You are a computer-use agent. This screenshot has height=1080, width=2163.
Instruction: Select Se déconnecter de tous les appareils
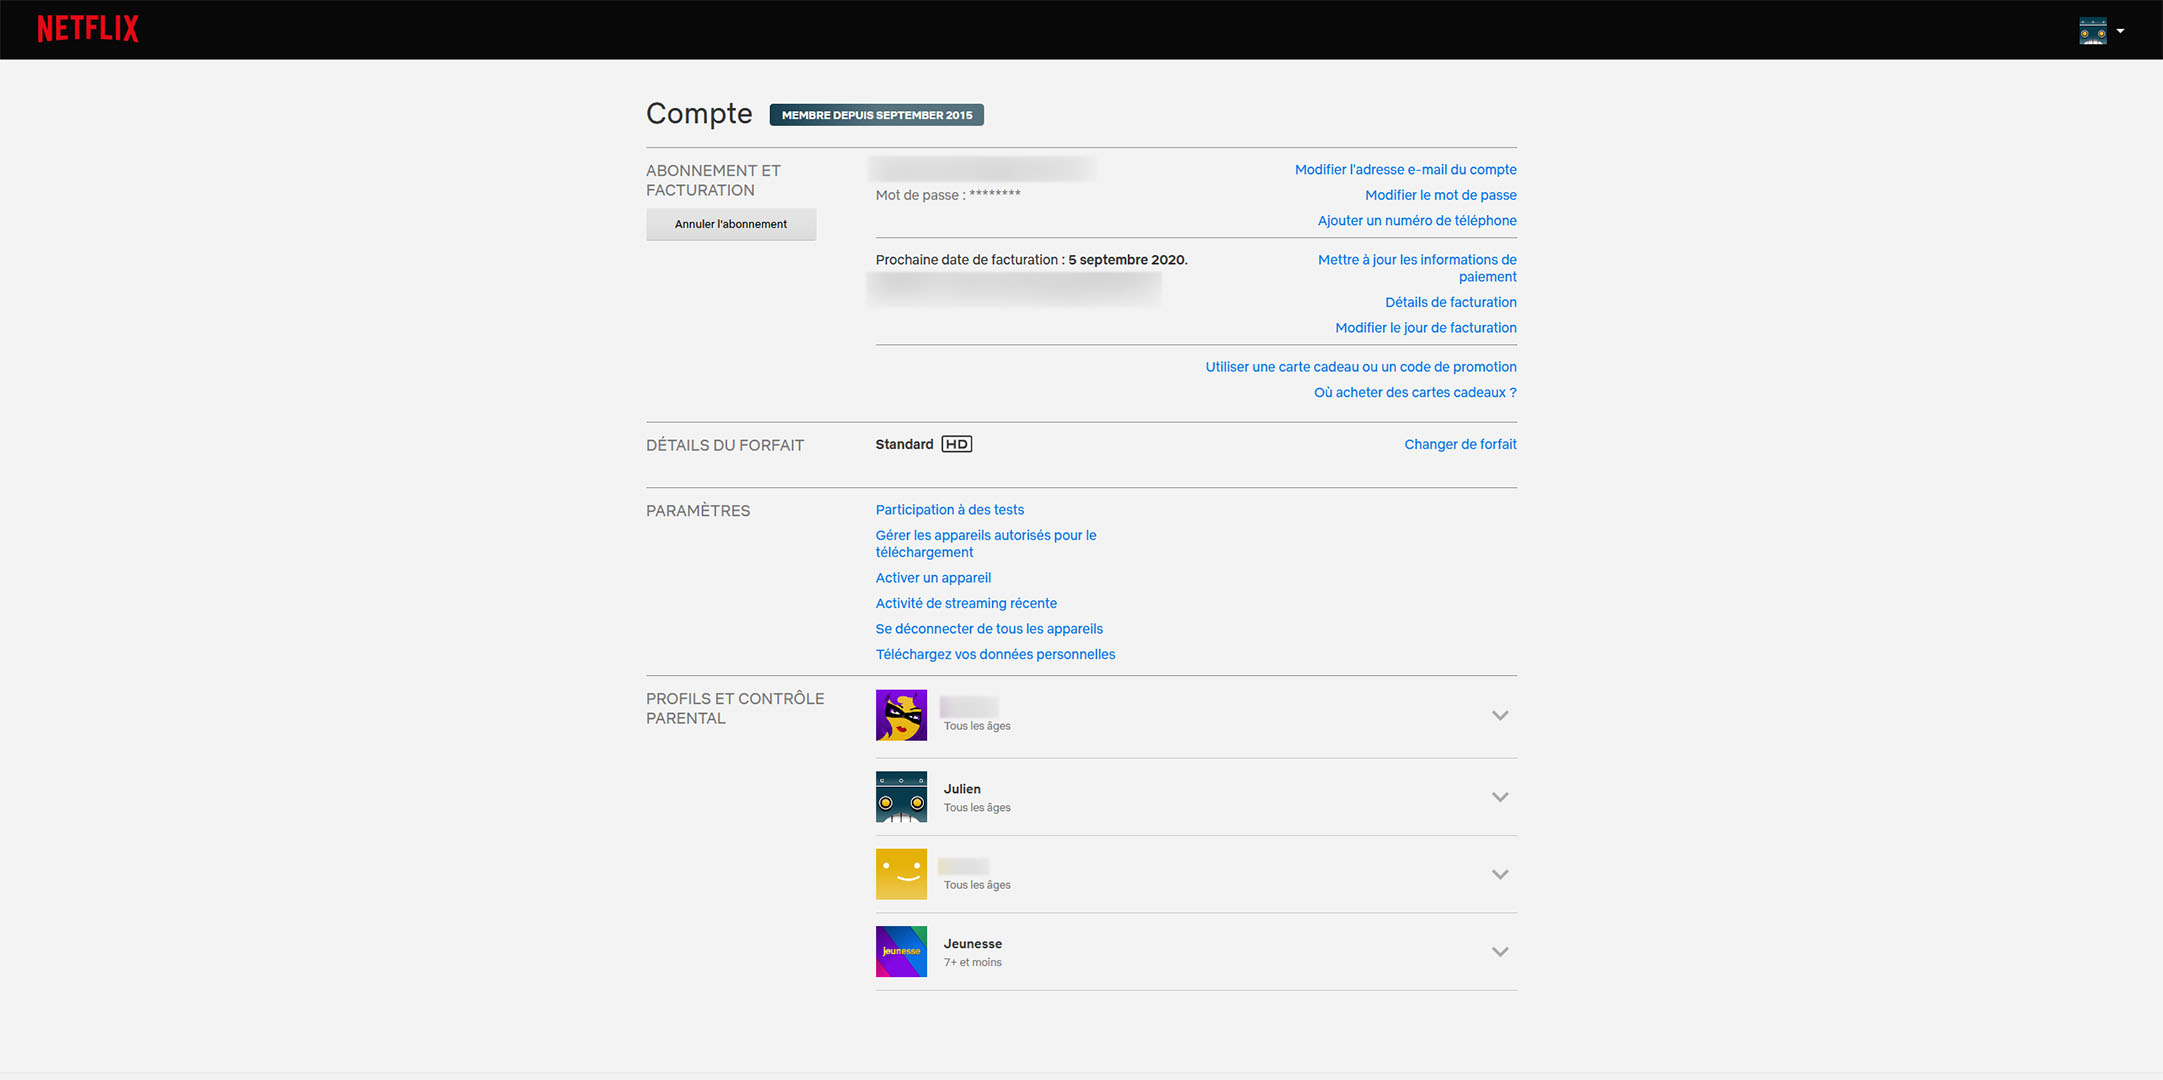pos(989,629)
